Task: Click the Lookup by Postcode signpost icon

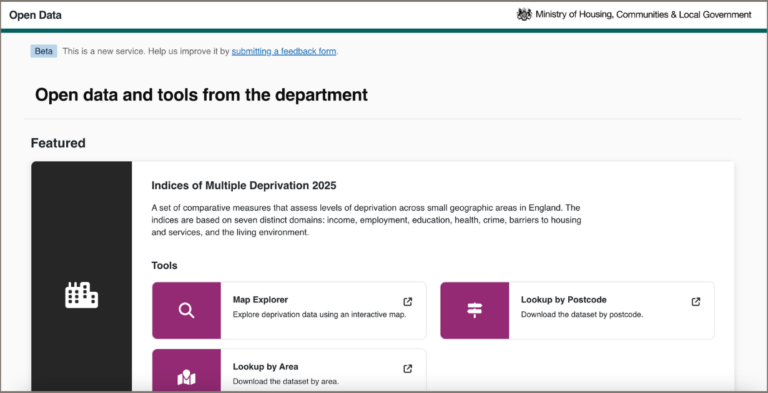Action: tap(475, 310)
